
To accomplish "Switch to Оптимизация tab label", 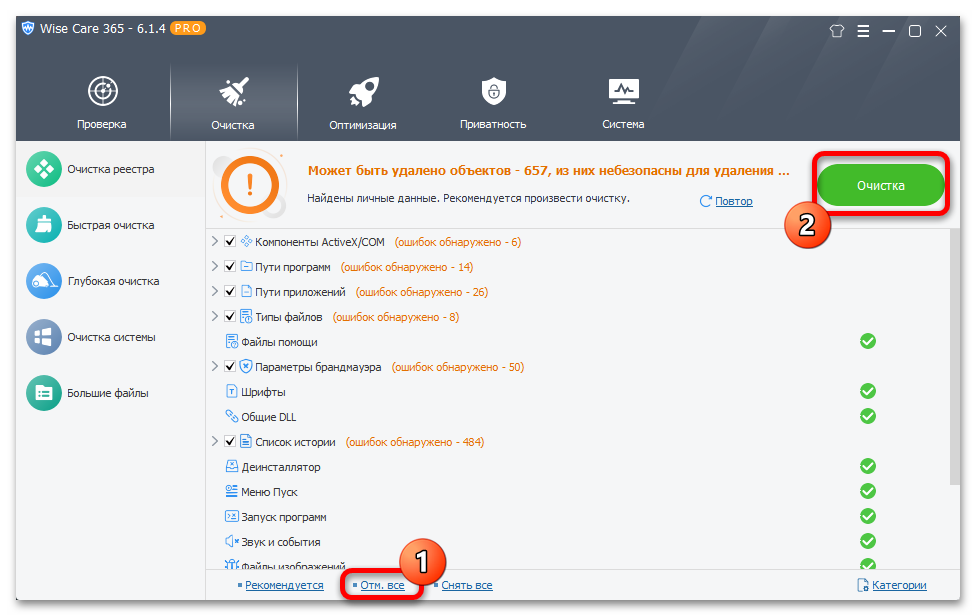I will point(363,125).
